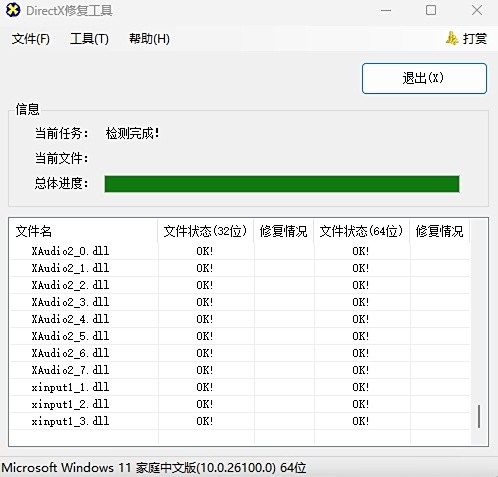Click the first 修复情况 column header

click(283, 231)
